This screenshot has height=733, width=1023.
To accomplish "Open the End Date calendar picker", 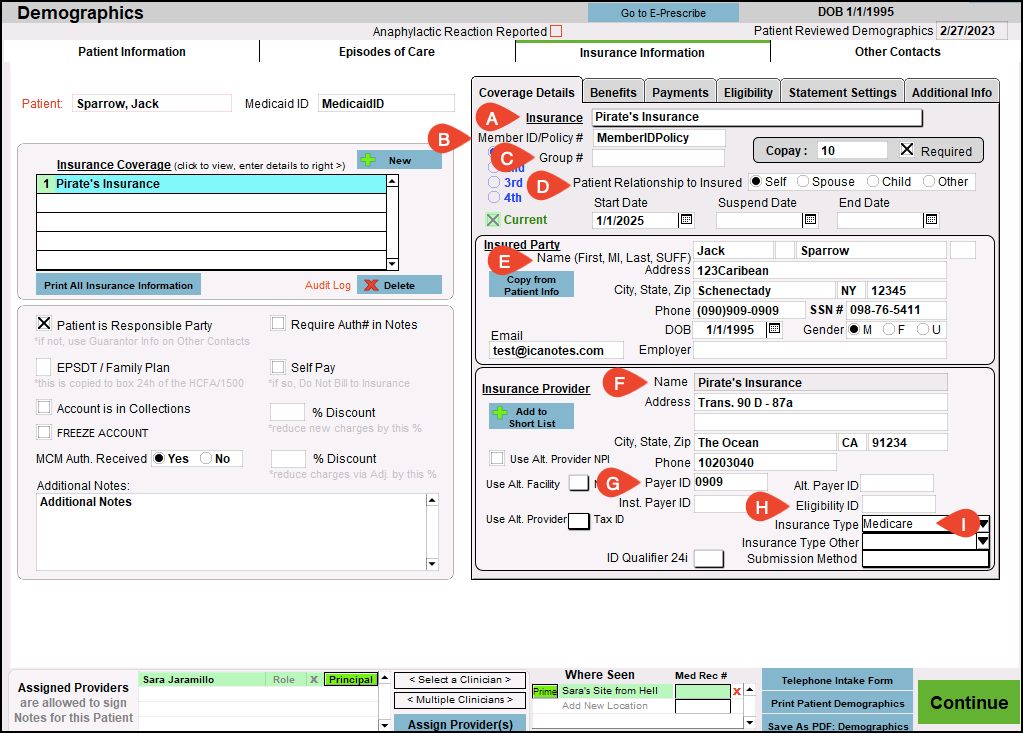I will pyautogui.click(x=931, y=220).
